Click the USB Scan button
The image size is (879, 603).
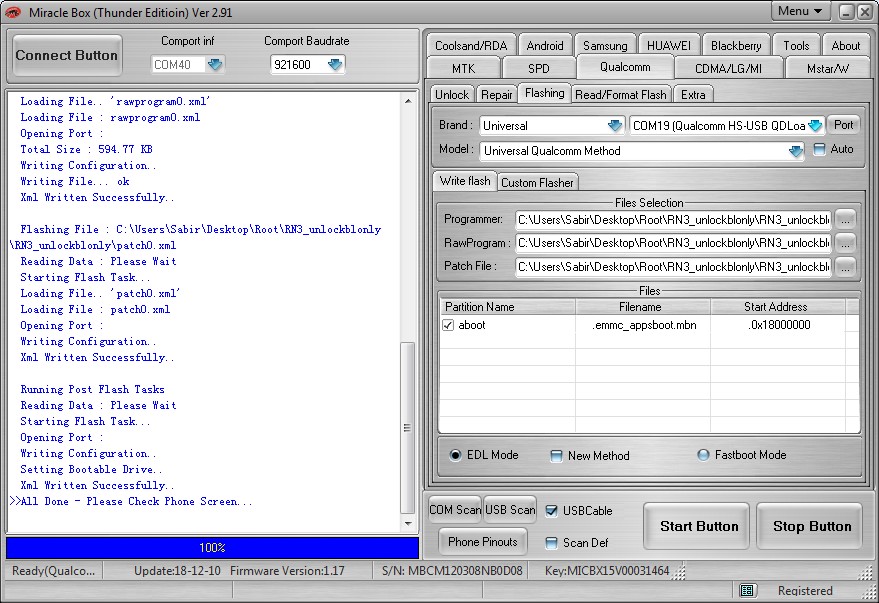tap(510, 510)
